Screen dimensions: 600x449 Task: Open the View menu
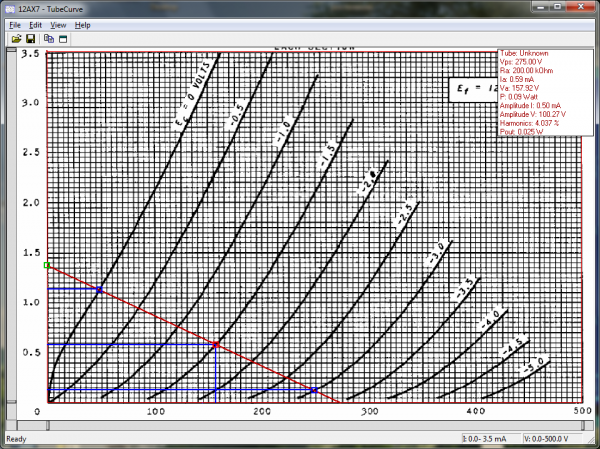tap(59, 24)
